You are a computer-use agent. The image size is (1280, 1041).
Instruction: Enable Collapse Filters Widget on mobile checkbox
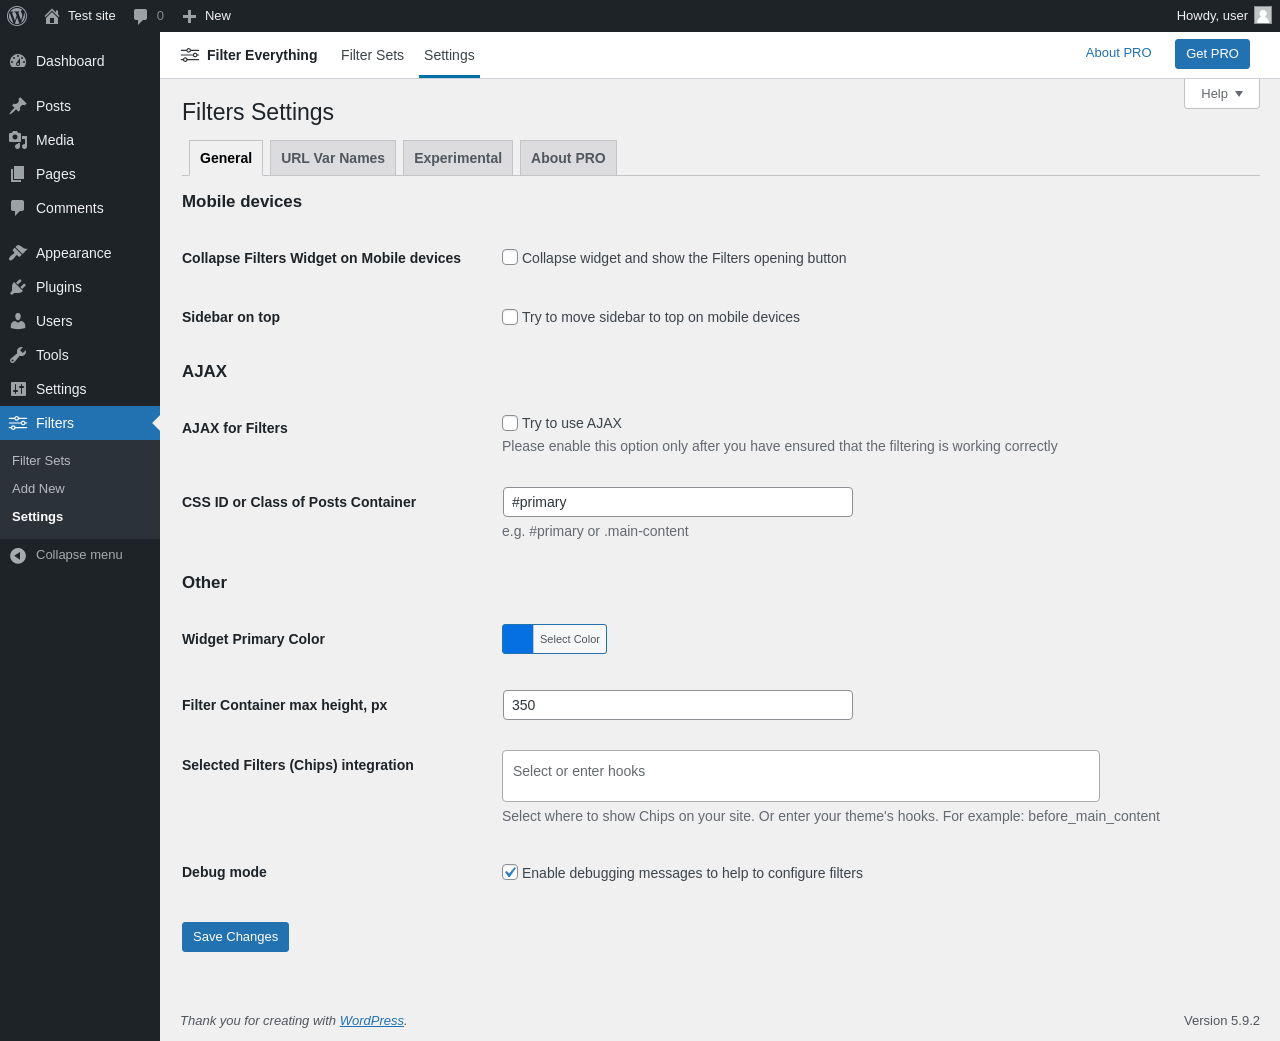click(510, 257)
